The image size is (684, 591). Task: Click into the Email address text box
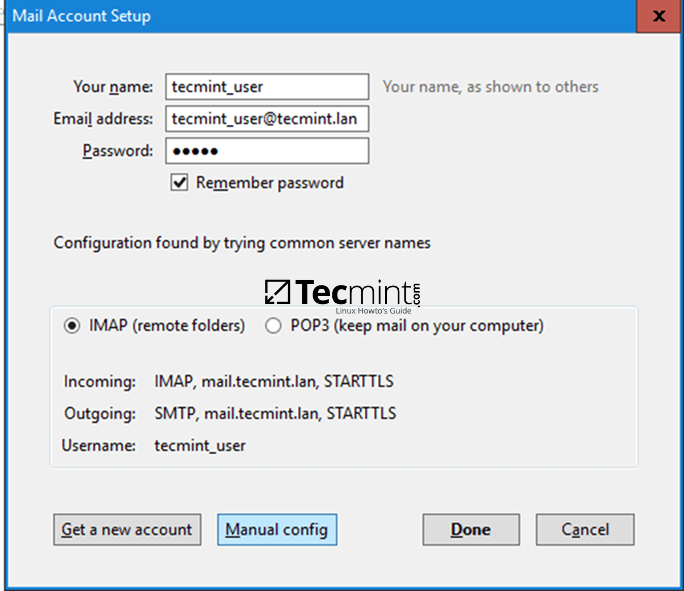(x=266, y=119)
